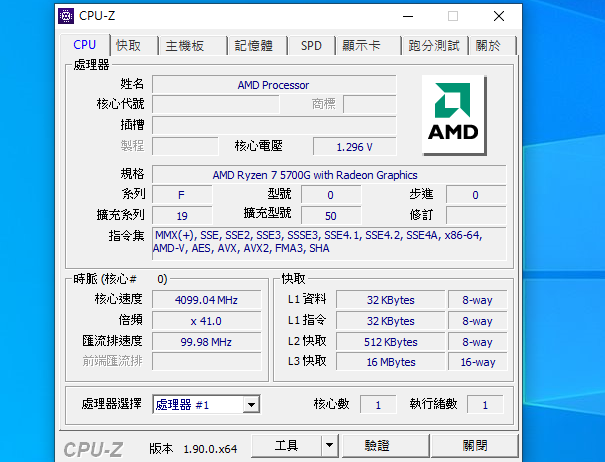
Task: Click the L2 快取 512 KBytes value
Action: (x=390, y=342)
